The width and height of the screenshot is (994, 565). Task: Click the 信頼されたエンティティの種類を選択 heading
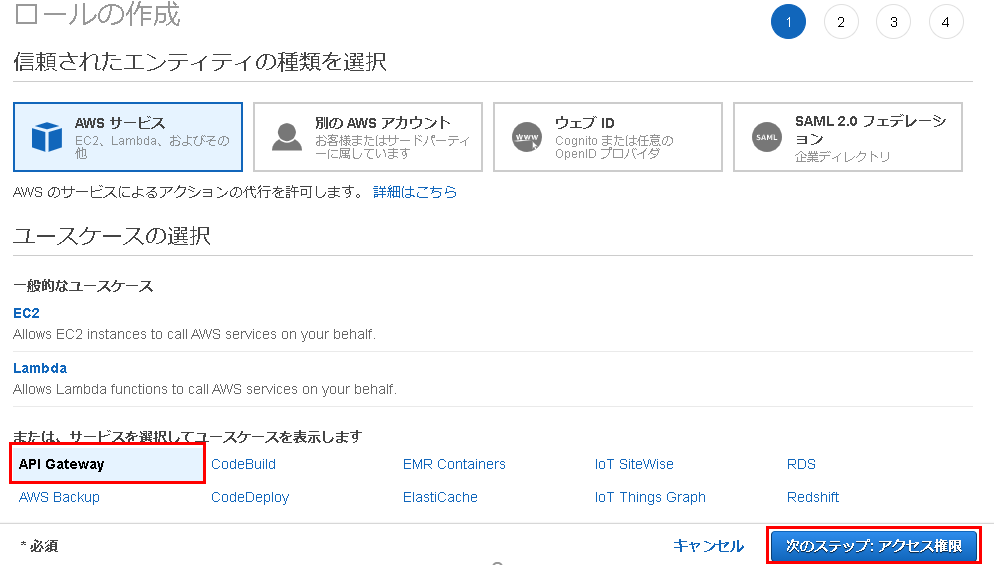[x=200, y=62]
